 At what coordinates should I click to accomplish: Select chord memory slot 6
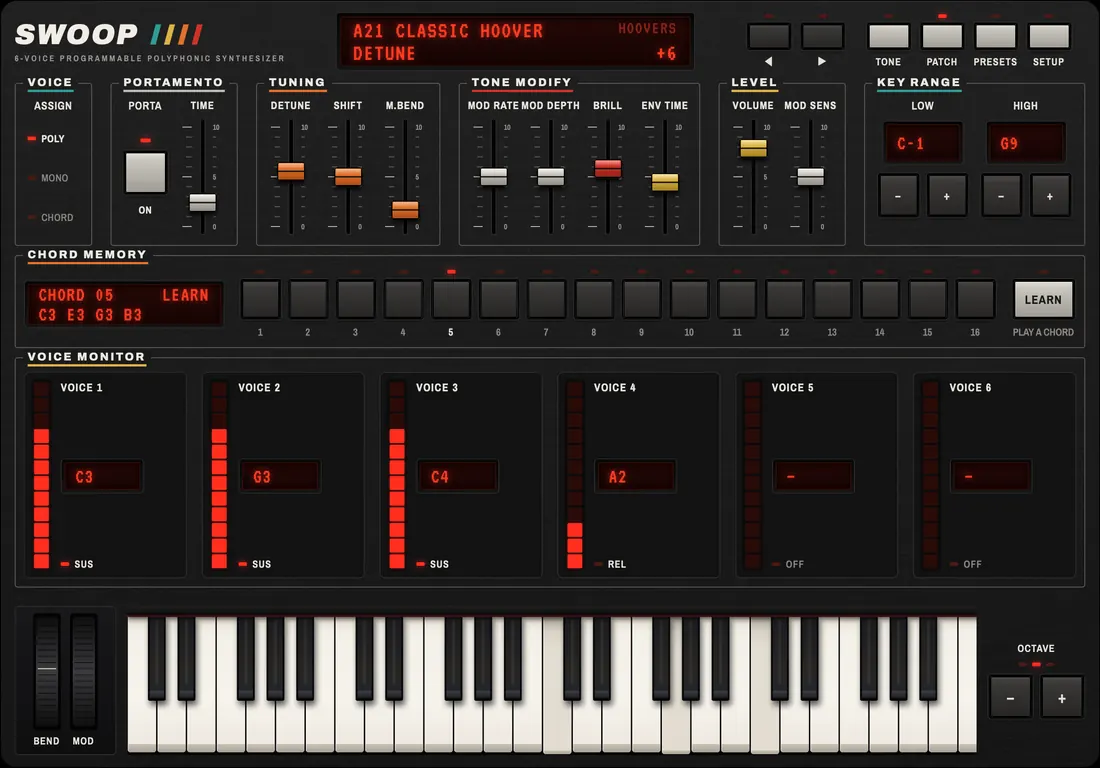point(499,299)
